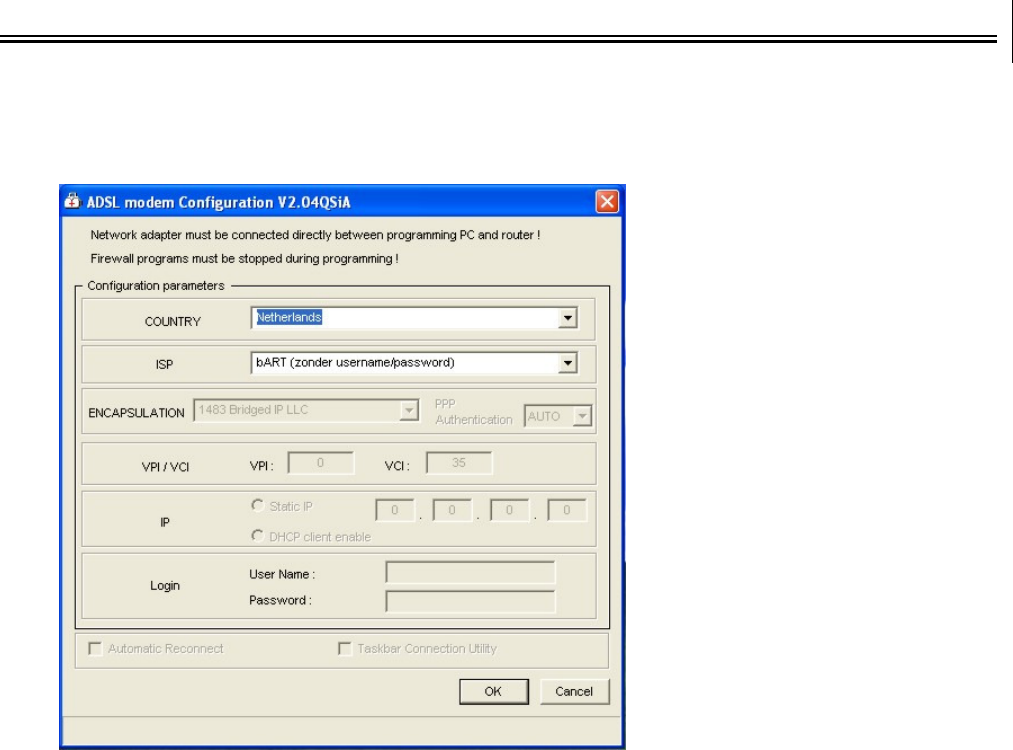Click the ADSL modem title bar icon

(72, 202)
